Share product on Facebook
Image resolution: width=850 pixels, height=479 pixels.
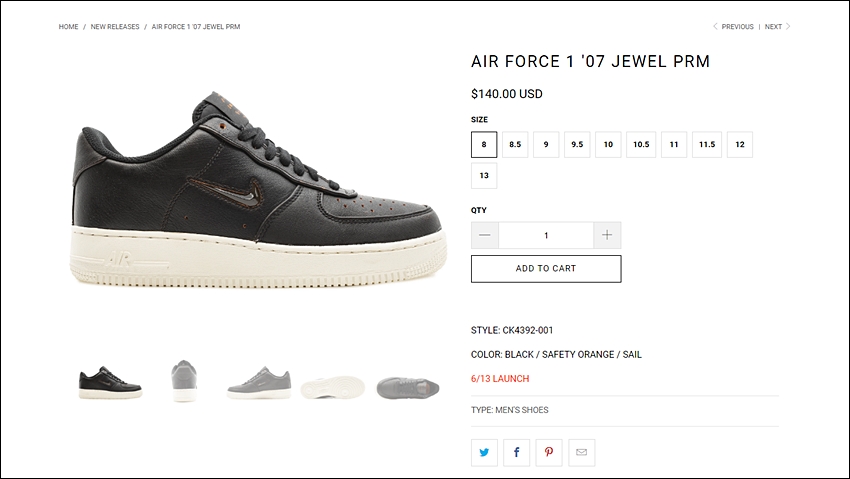517,452
